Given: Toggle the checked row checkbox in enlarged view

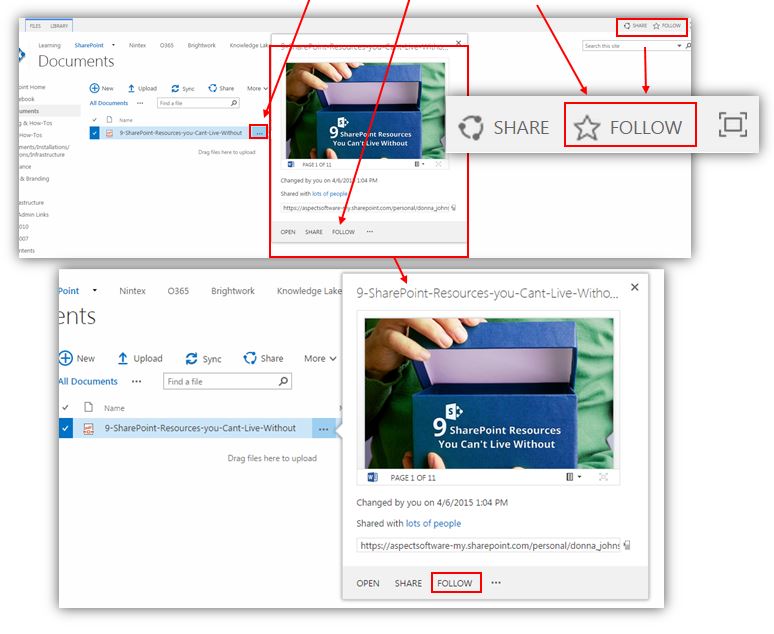Looking at the screenshot, I should [x=65, y=428].
